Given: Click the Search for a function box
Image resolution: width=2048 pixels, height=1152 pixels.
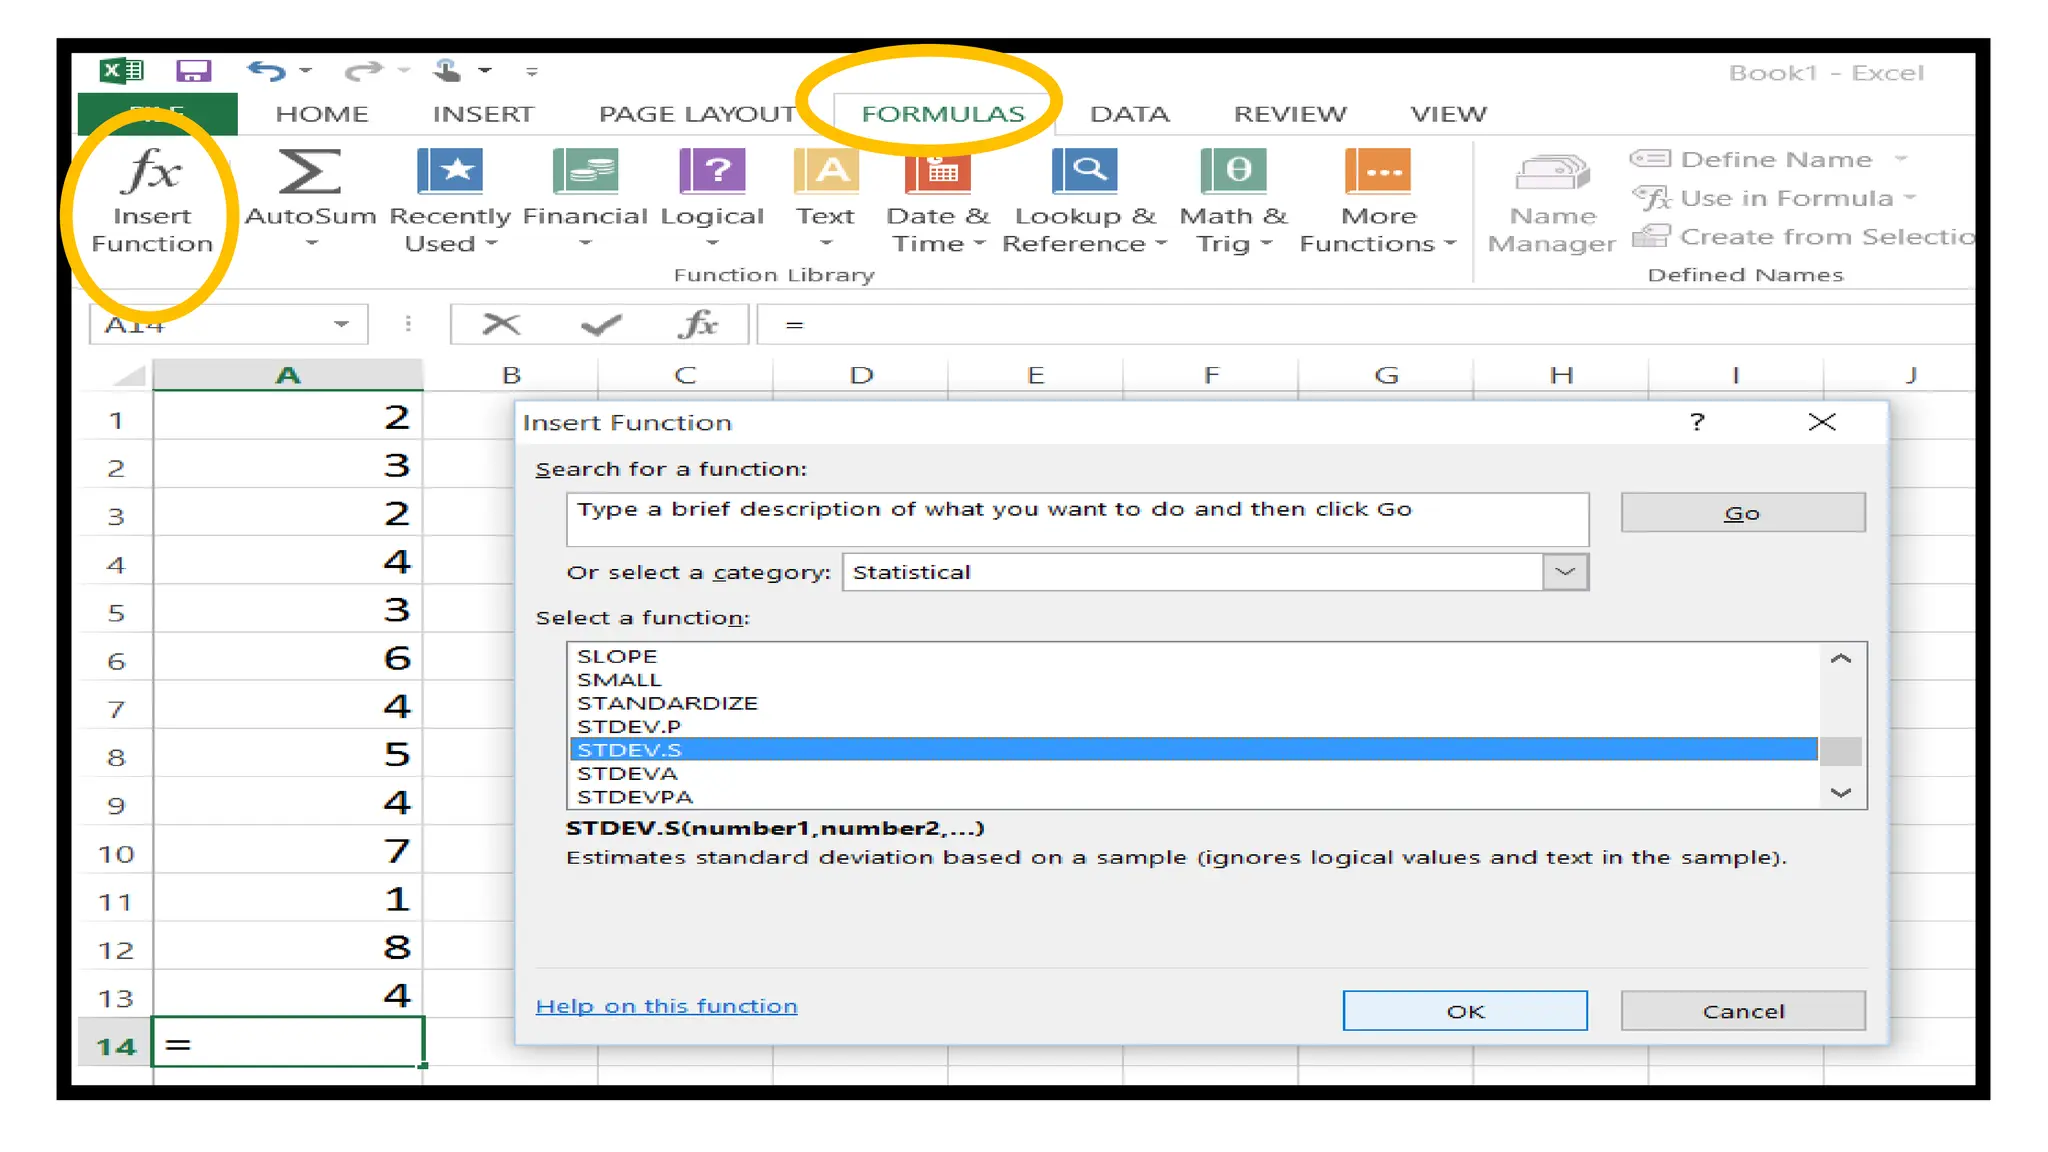Looking at the screenshot, I should 1076,518.
